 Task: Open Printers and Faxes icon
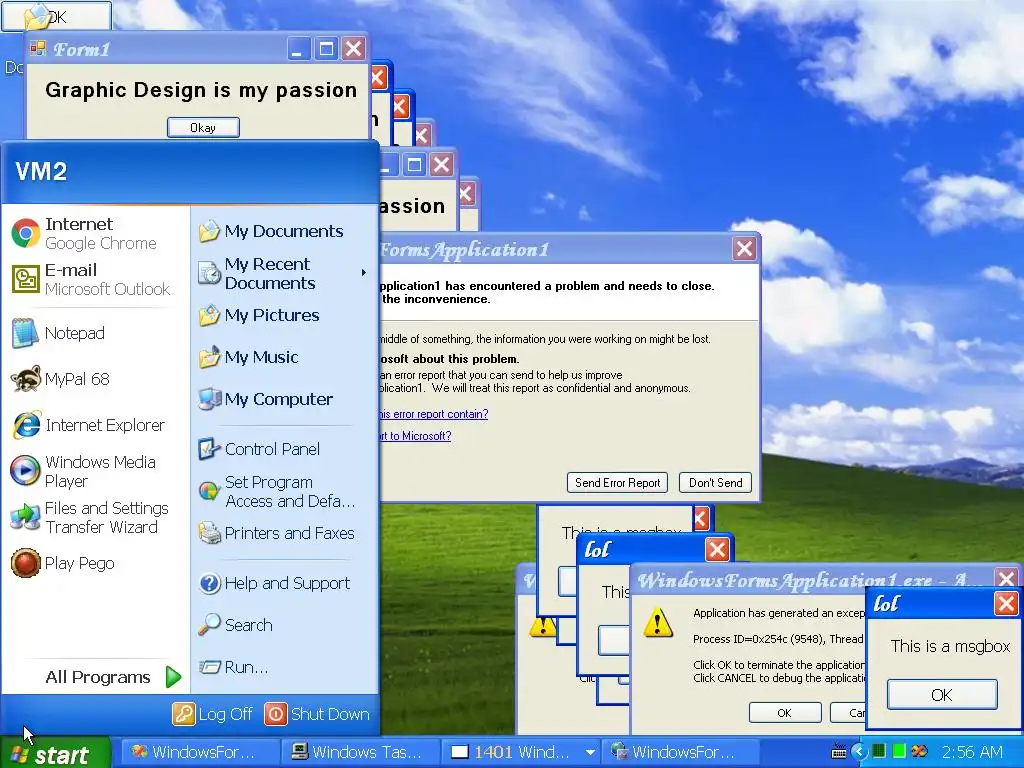click(x=209, y=533)
